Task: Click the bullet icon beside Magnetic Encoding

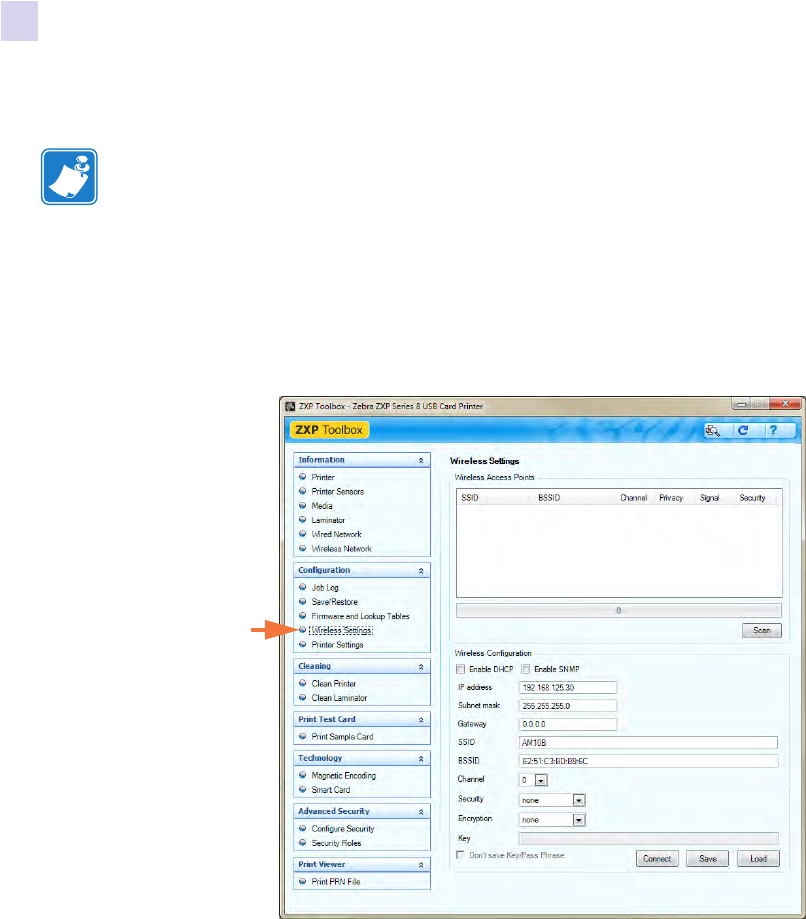Action: (x=302, y=775)
